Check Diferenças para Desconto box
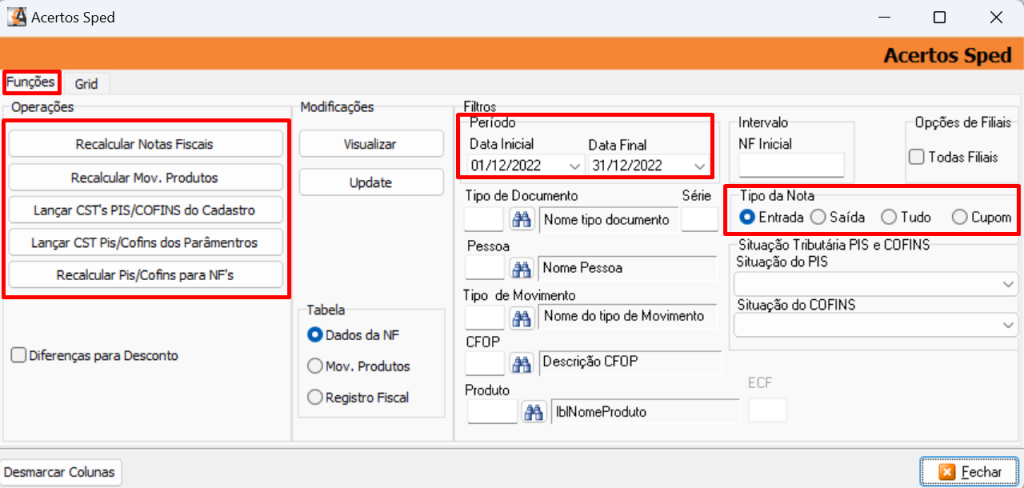Image resolution: width=1024 pixels, height=488 pixels. click(19, 355)
